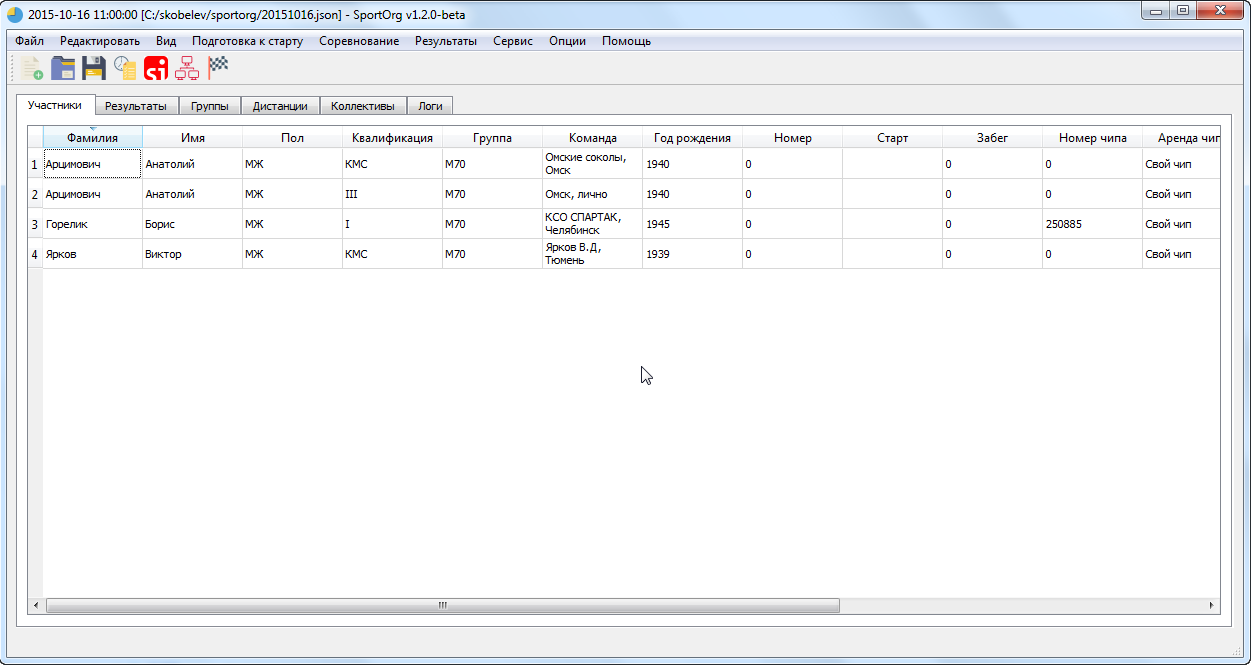The image size is (1251, 665).
Task: Click the birth year 1939 cell
Action: (x=692, y=254)
